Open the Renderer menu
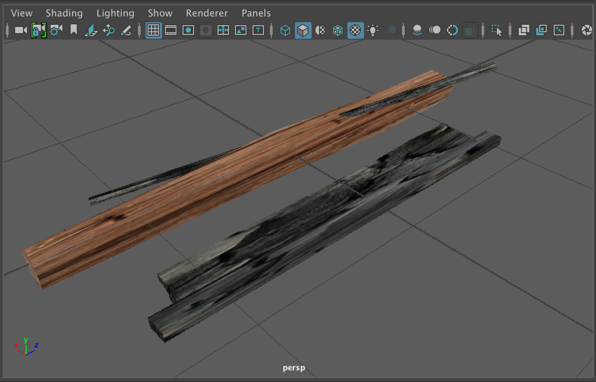596x382 pixels. pyautogui.click(x=207, y=13)
